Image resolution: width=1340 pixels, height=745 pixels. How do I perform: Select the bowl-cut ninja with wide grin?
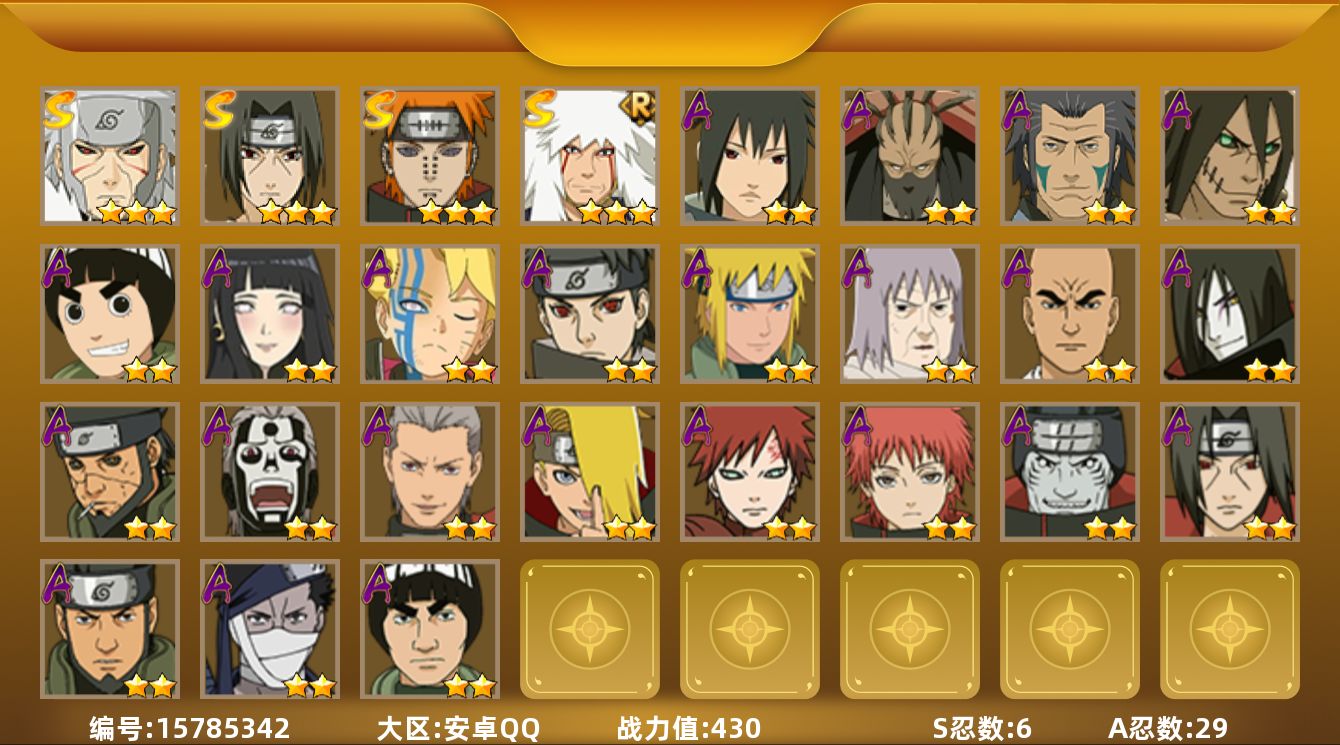(x=110, y=314)
